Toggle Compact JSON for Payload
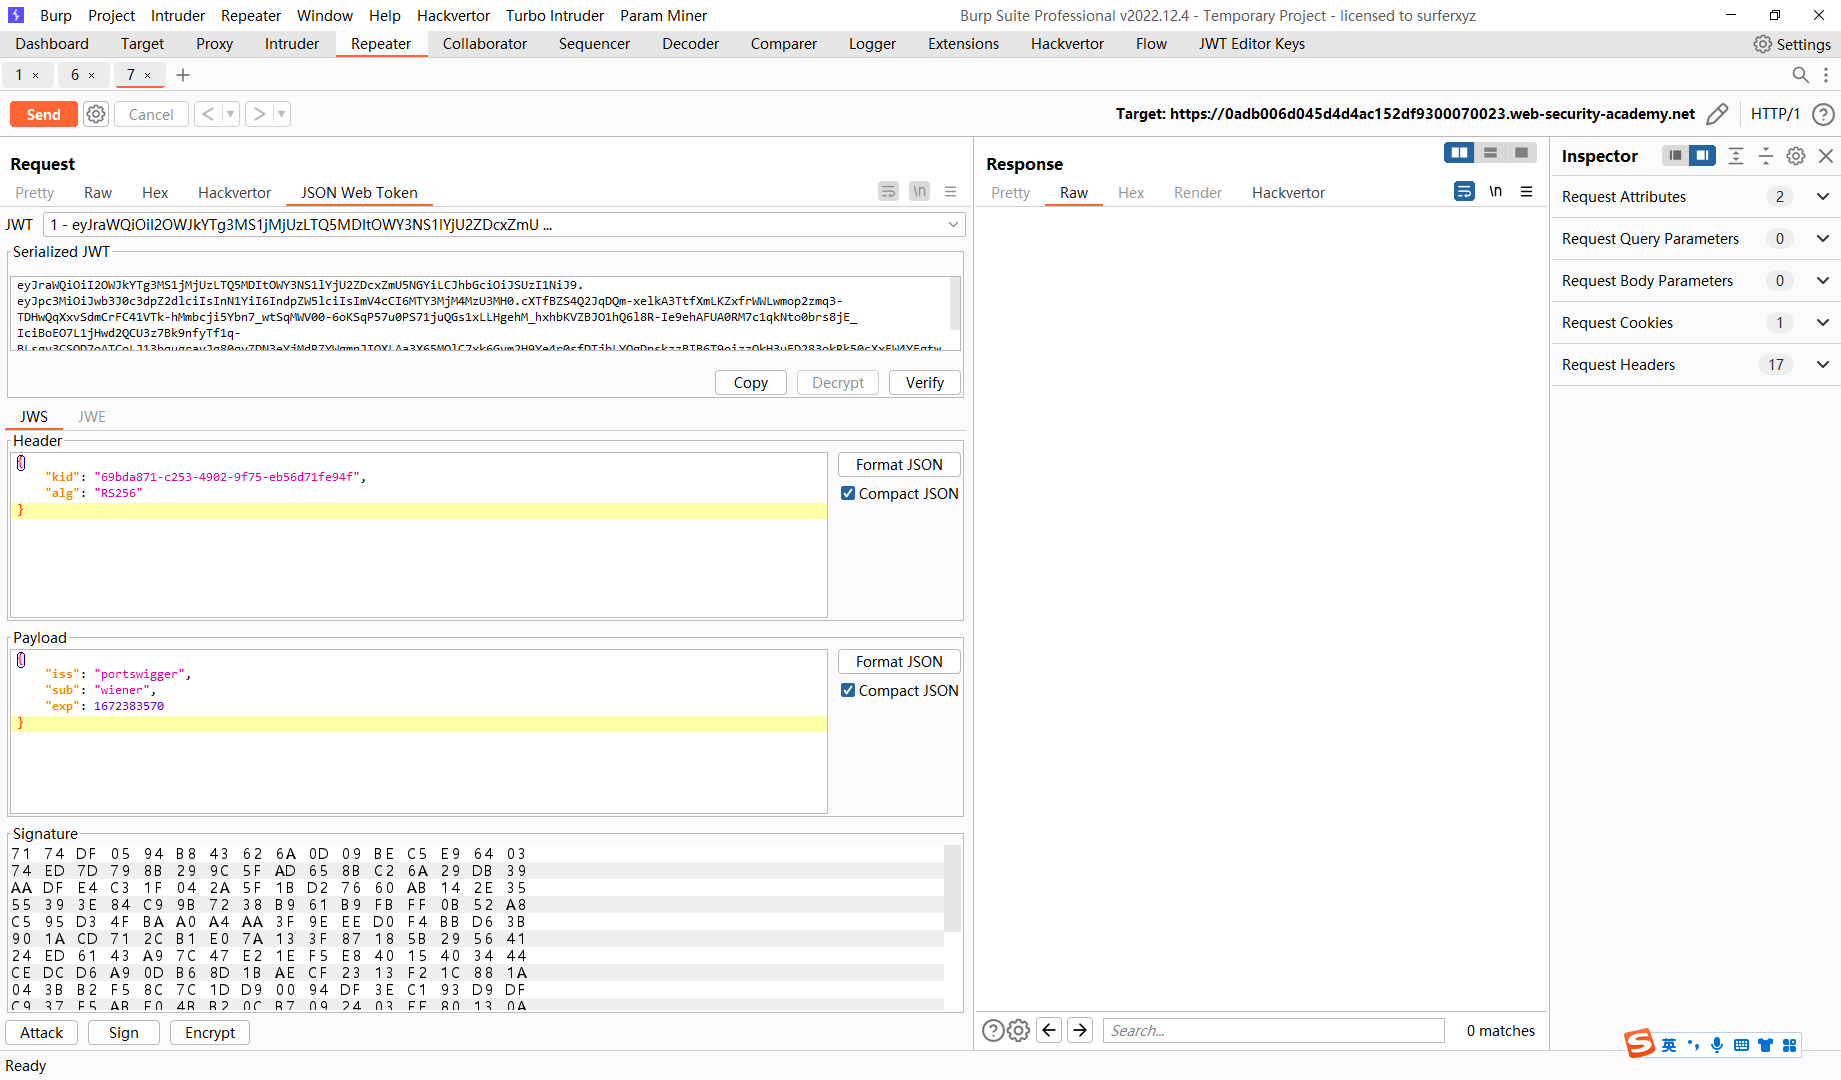Viewport: 1841px width, 1080px height. pyautogui.click(x=848, y=690)
